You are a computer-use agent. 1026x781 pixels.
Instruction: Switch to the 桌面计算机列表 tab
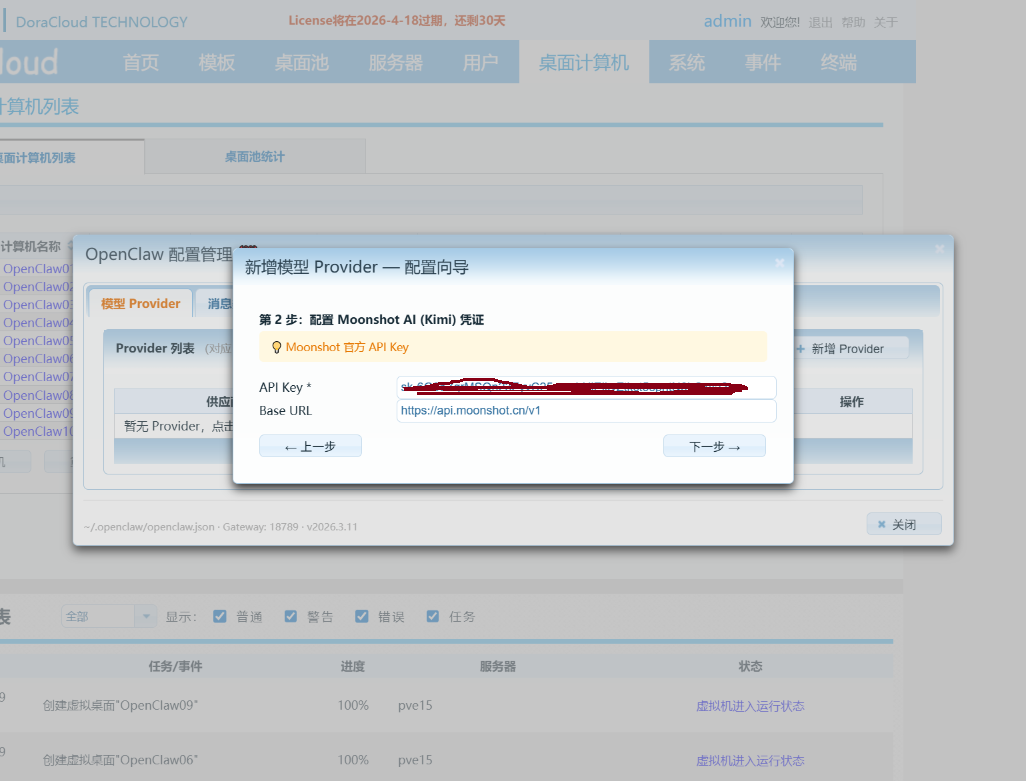[x=71, y=157]
